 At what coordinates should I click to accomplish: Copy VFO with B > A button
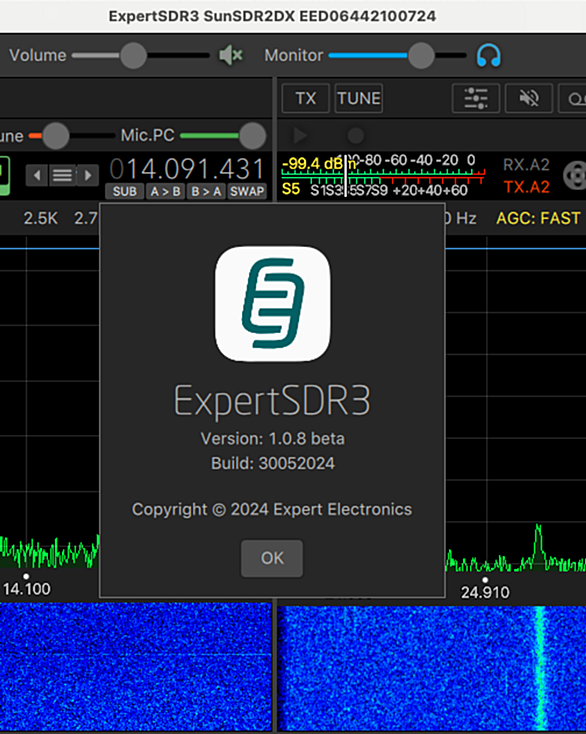pyautogui.click(x=206, y=191)
